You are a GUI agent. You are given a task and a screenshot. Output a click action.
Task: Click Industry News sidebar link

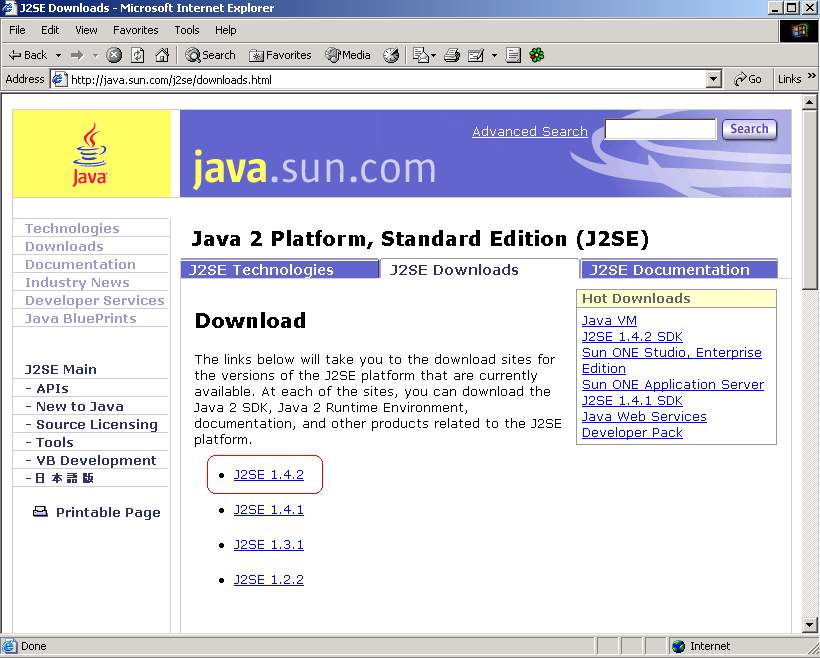point(77,282)
